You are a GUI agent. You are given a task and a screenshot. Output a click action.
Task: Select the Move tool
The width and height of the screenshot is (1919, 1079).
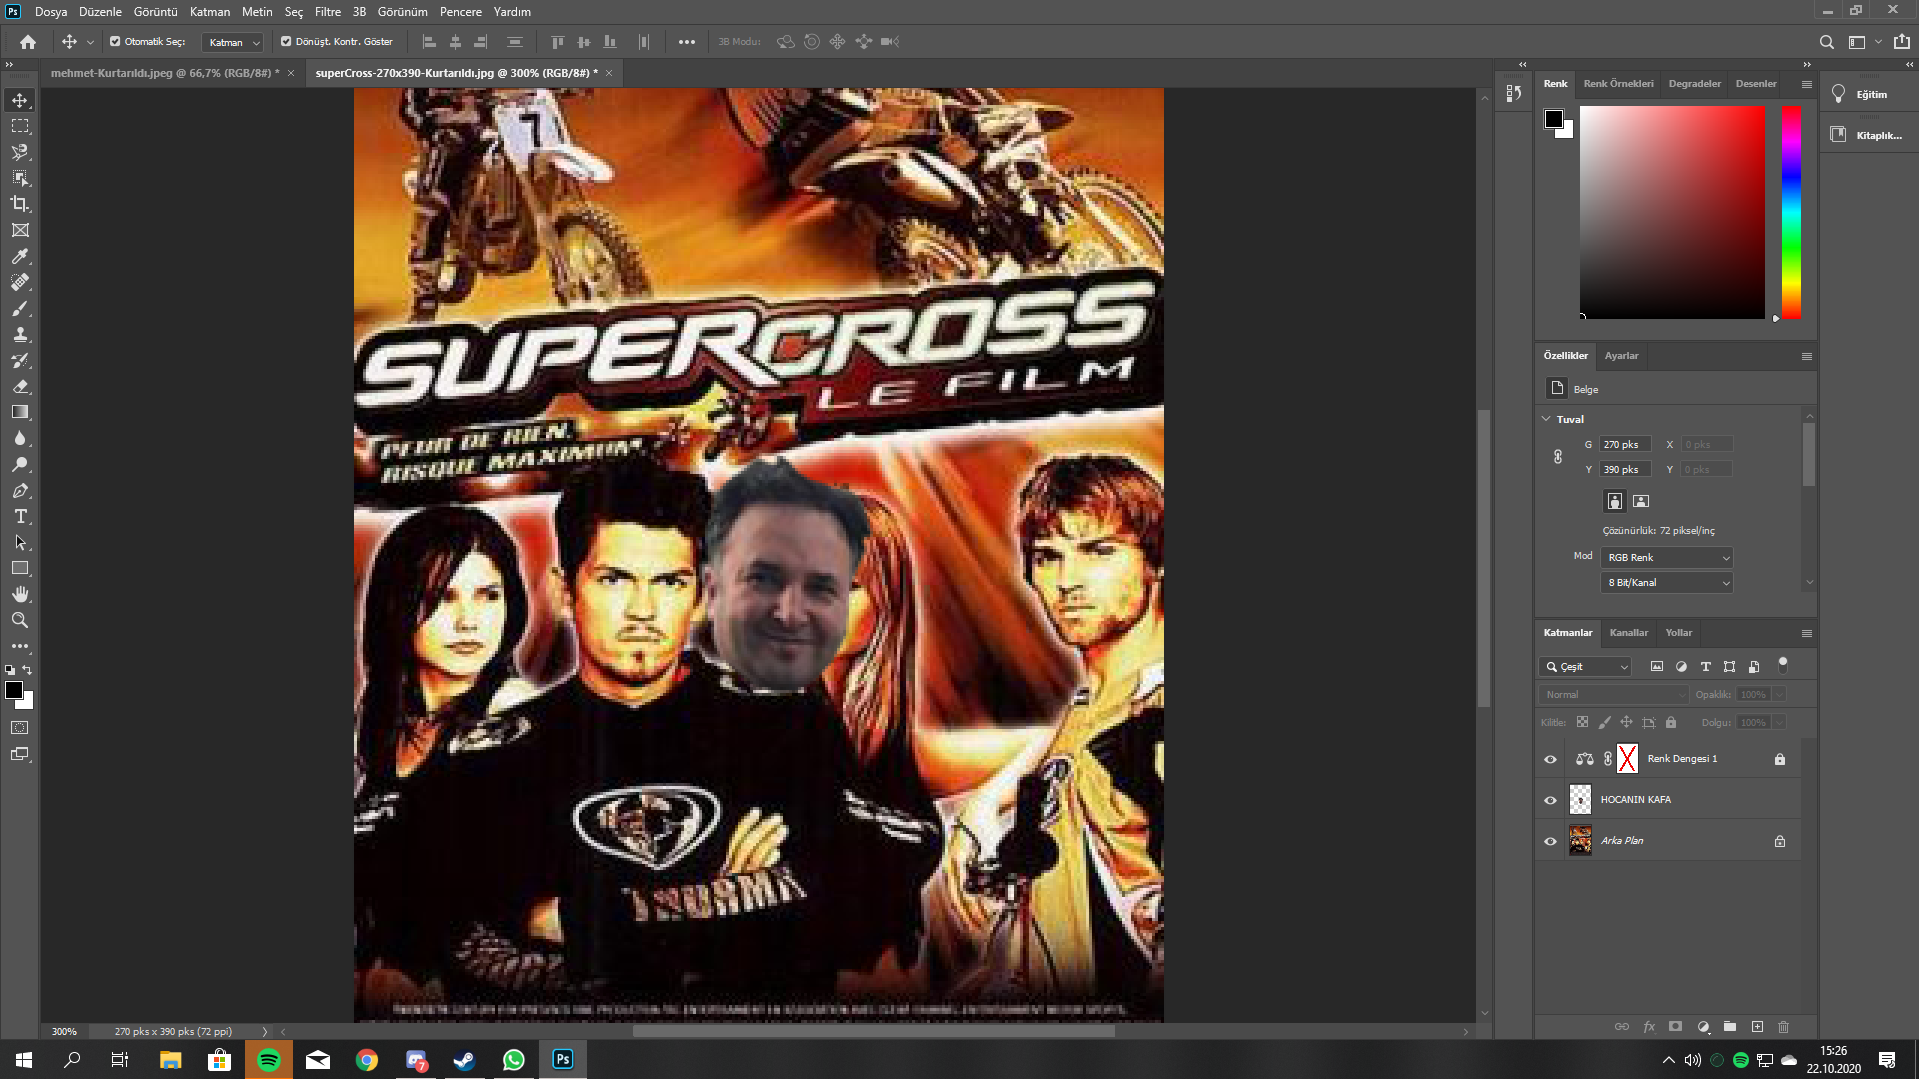[20, 100]
